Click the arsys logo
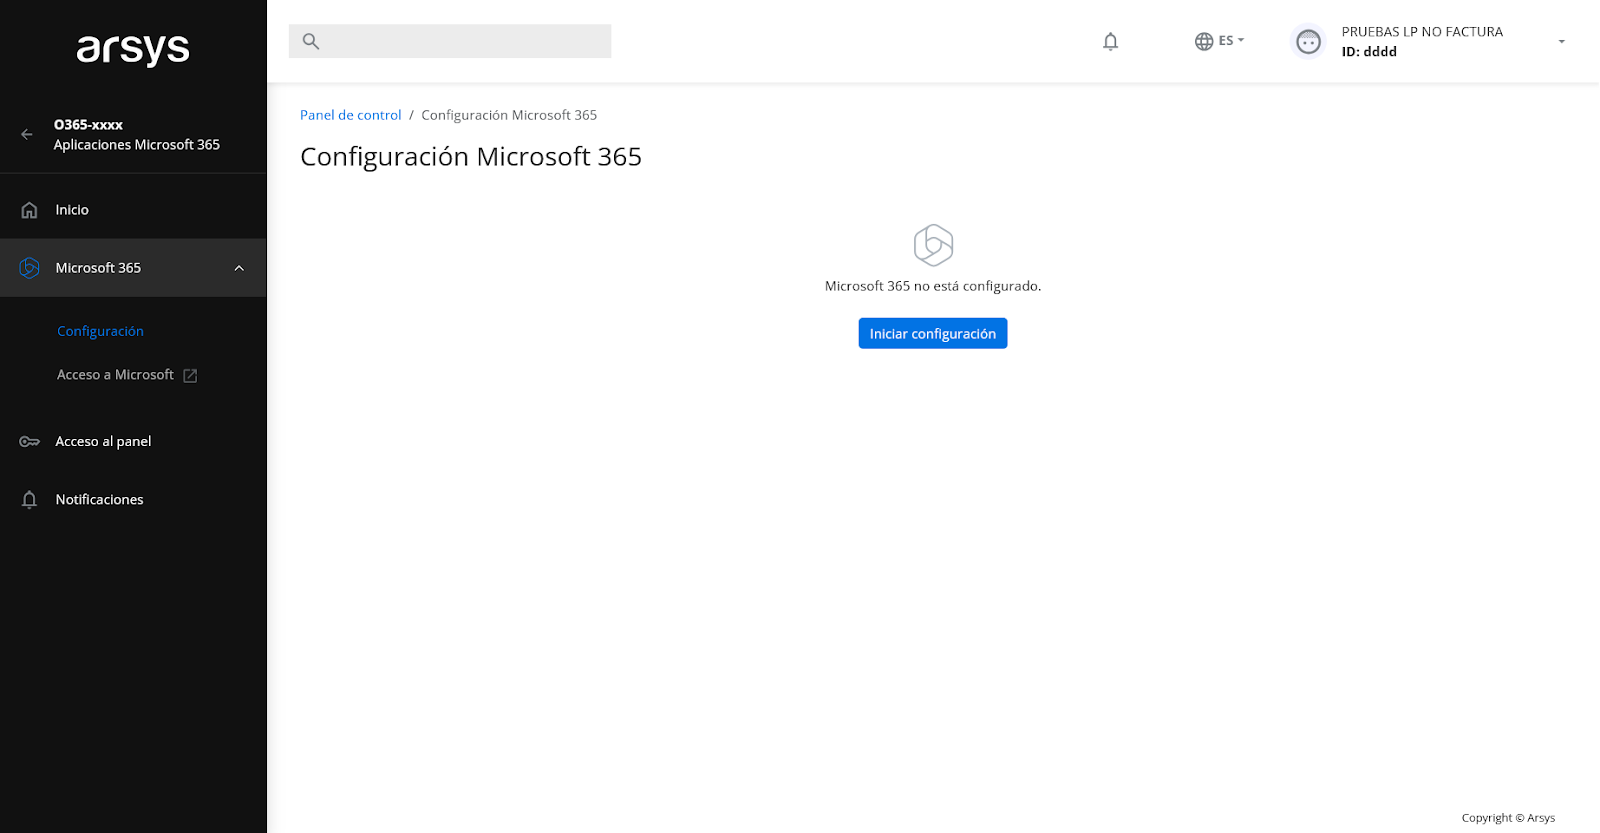Screen dimensions: 1600x833 [133, 49]
